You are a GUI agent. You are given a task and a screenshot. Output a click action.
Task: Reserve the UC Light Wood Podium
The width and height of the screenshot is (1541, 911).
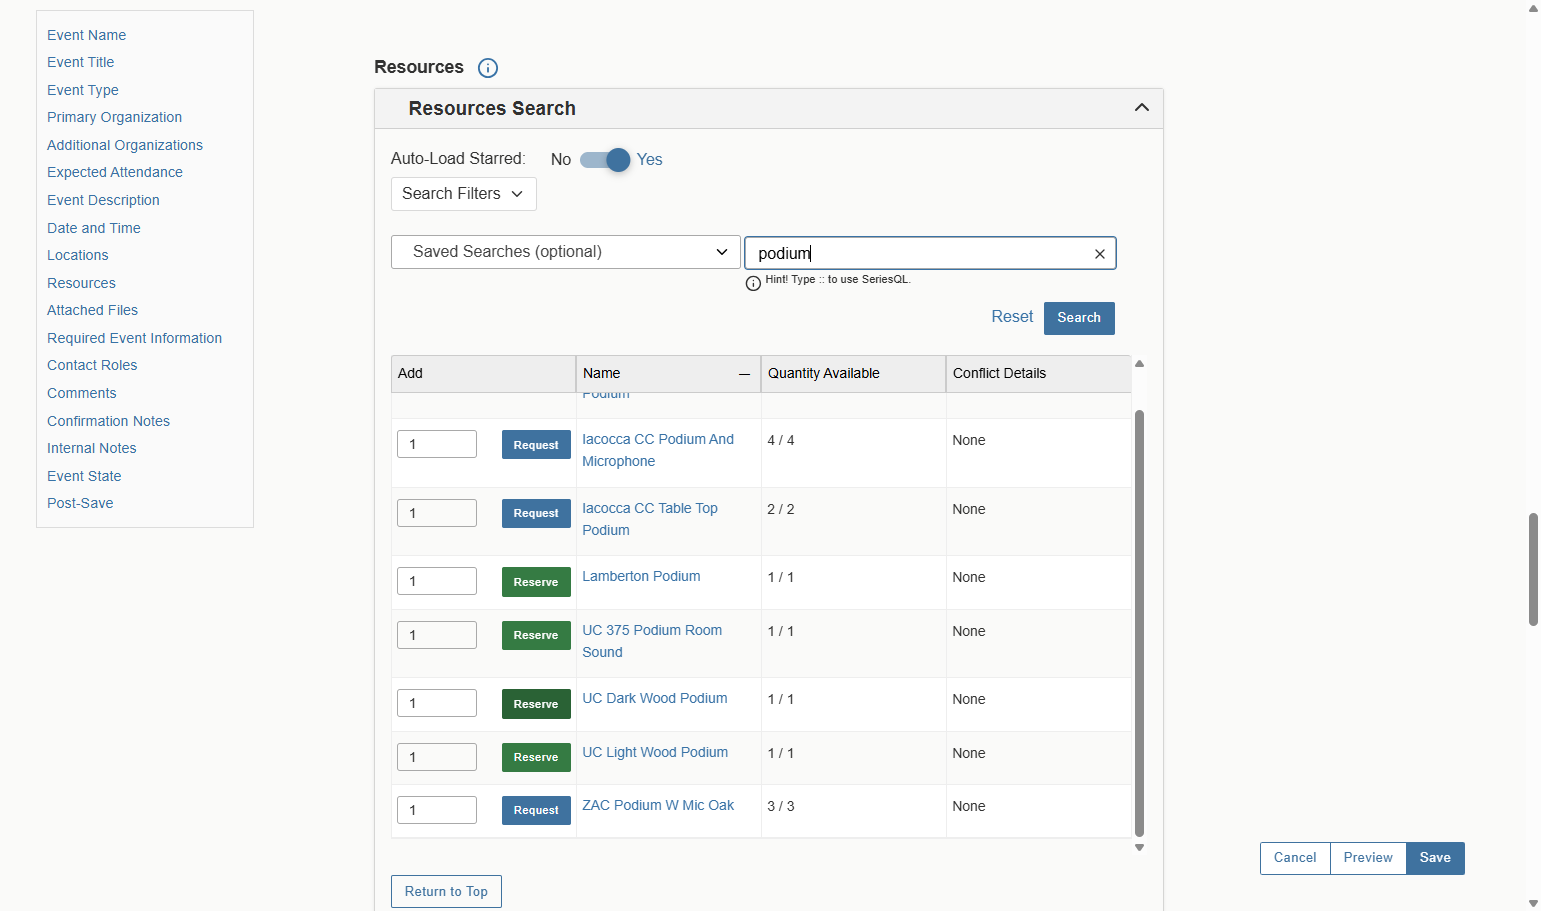coord(536,757)
